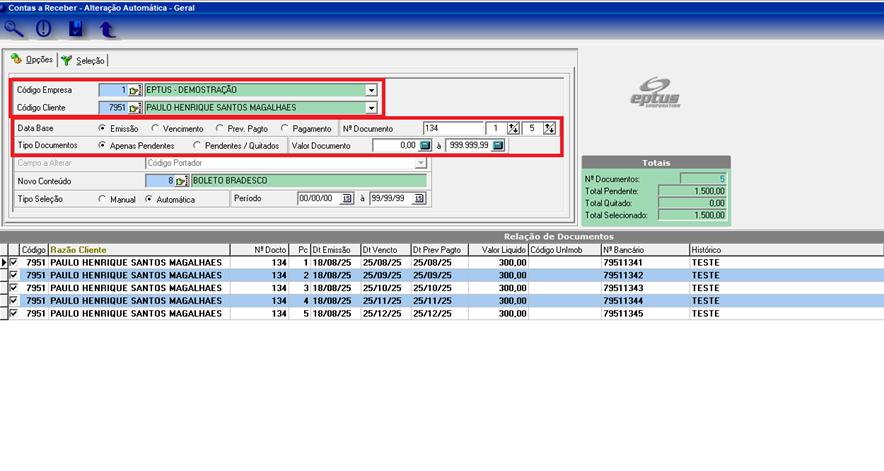Click the exclamation alert toolbar icon
Screen dimensions: 884x471
point(43,29)
